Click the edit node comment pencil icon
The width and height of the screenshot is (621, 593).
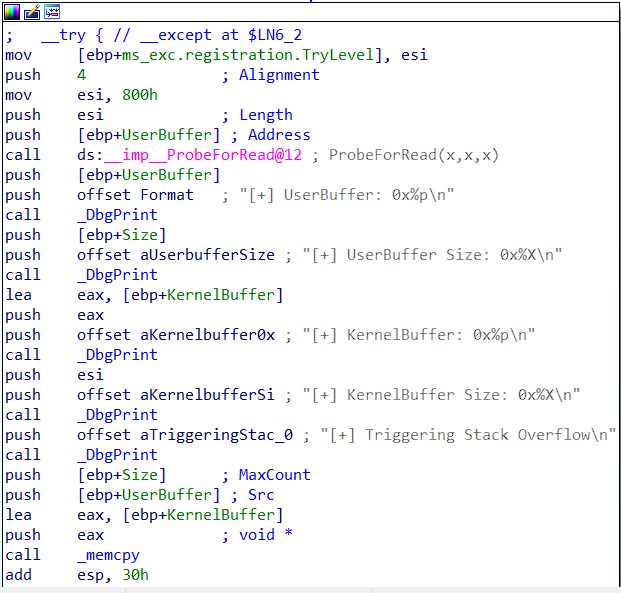pyautogui.click(x=32, y=12)
